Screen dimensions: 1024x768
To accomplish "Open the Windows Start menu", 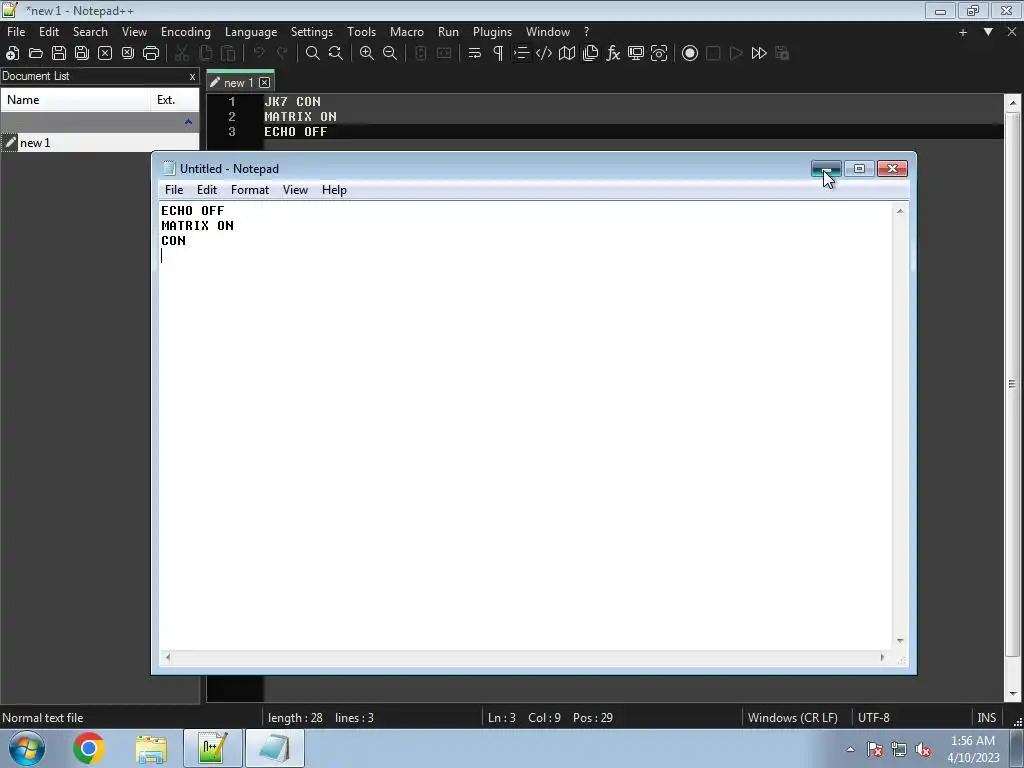I will pos(27,748).
